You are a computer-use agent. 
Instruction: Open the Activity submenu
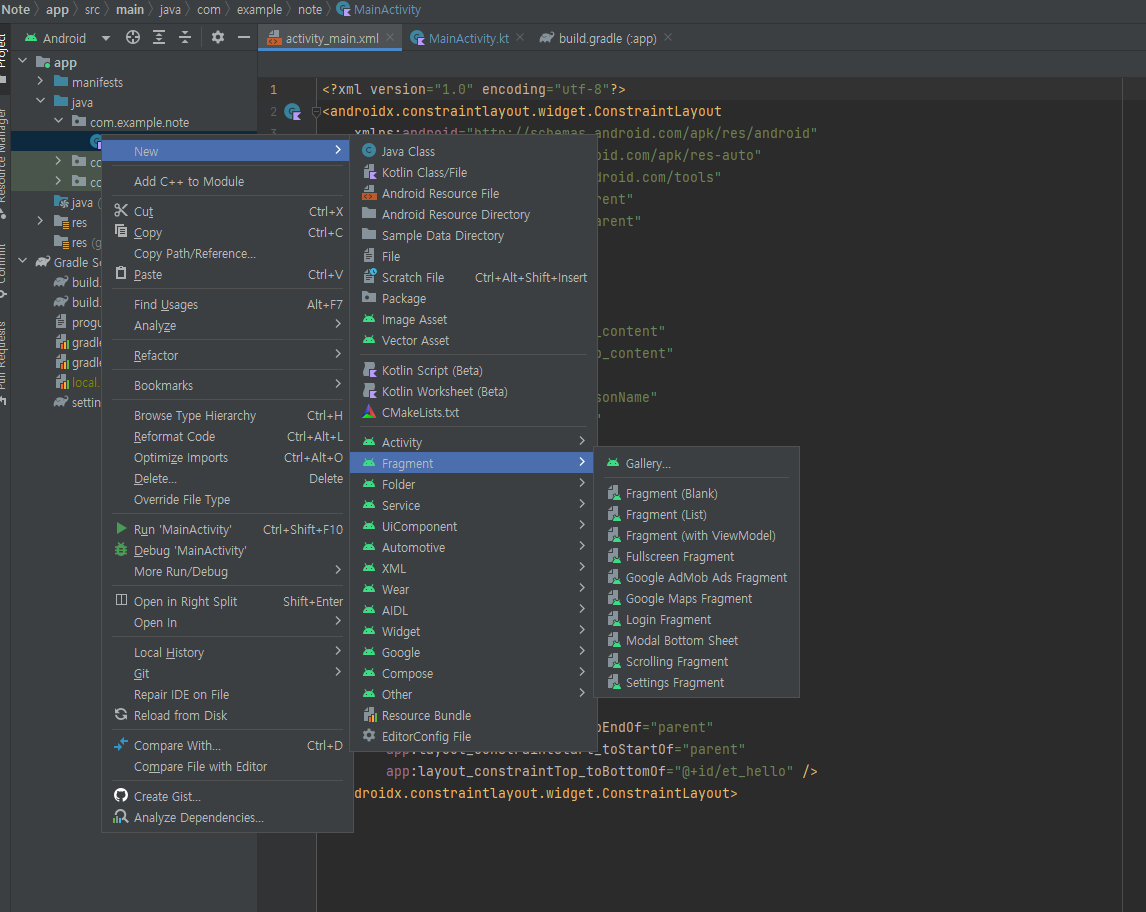click(472, 442)
